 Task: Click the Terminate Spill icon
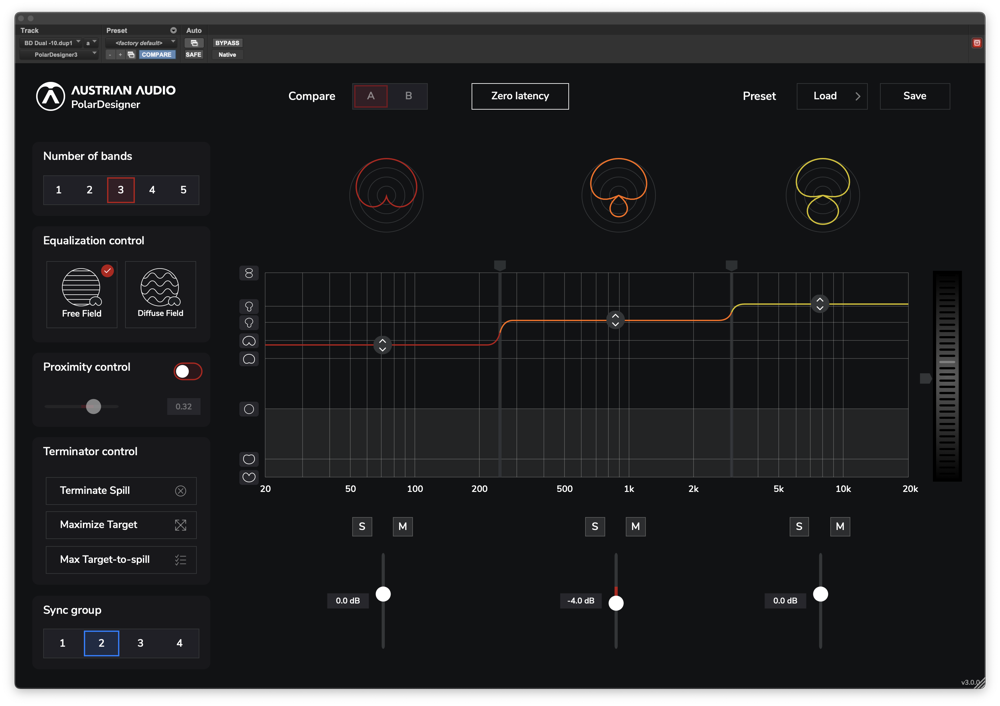click(x=180, y=491)
